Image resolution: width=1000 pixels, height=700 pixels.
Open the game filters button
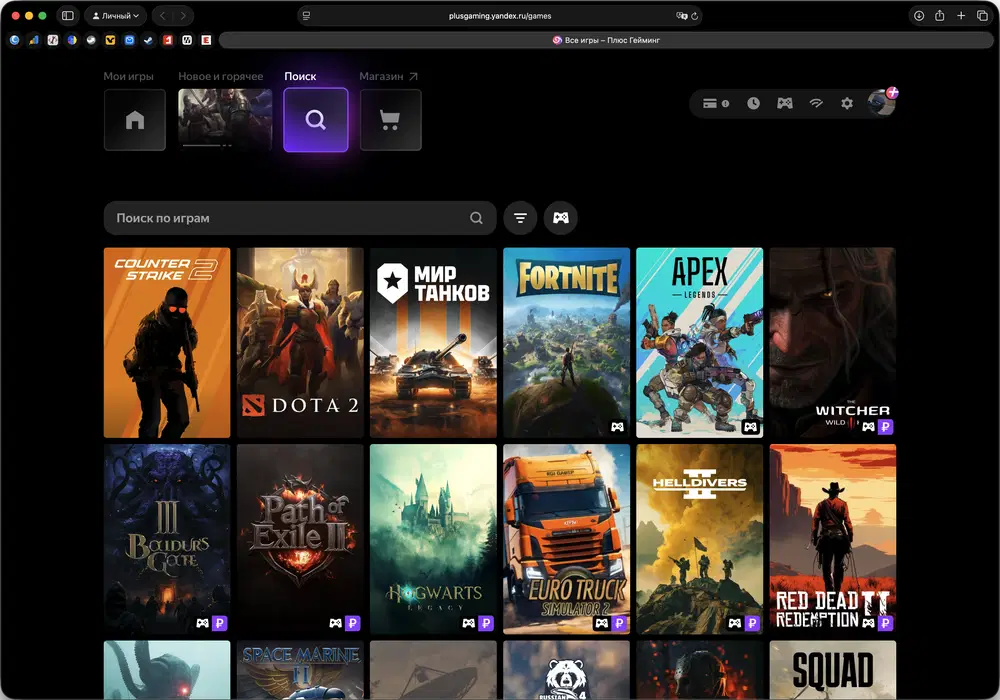520,218
